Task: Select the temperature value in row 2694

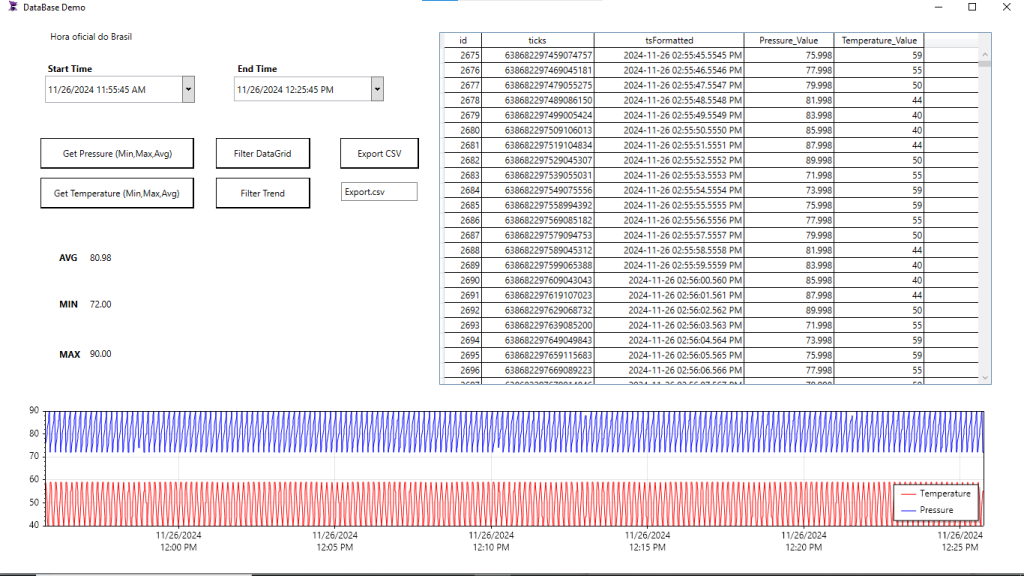Action: click(x=879, y=341)
